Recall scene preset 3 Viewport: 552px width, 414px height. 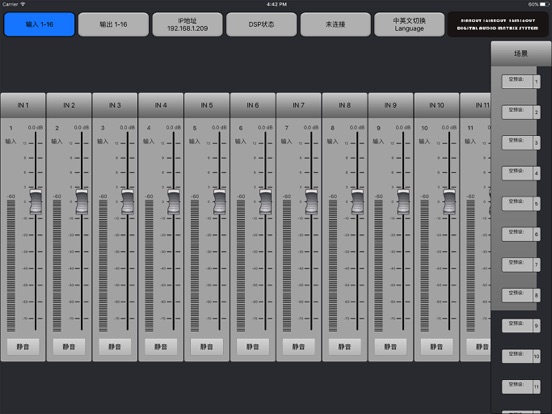point(521,143)
